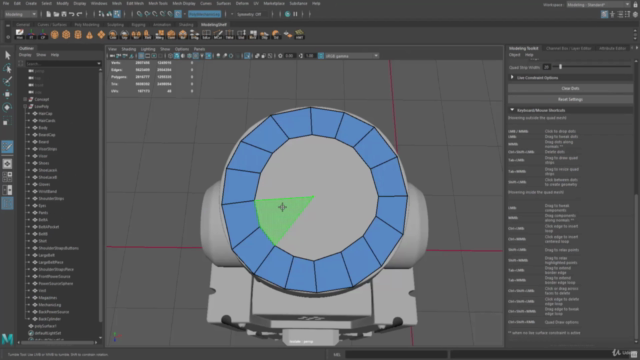Open the Modeling menu set dropdown
The image size is (640, 360).
pyautogui.click(x=20, y=14)
